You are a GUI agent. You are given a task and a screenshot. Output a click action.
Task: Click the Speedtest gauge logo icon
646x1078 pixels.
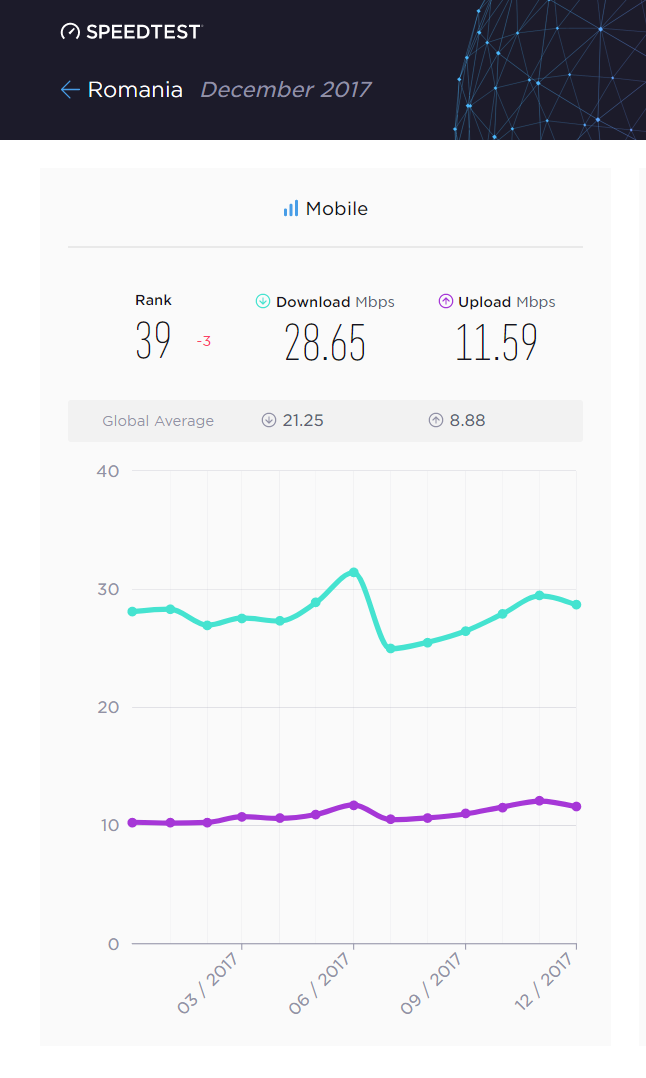pyautogui.click(x=70, y=32)
